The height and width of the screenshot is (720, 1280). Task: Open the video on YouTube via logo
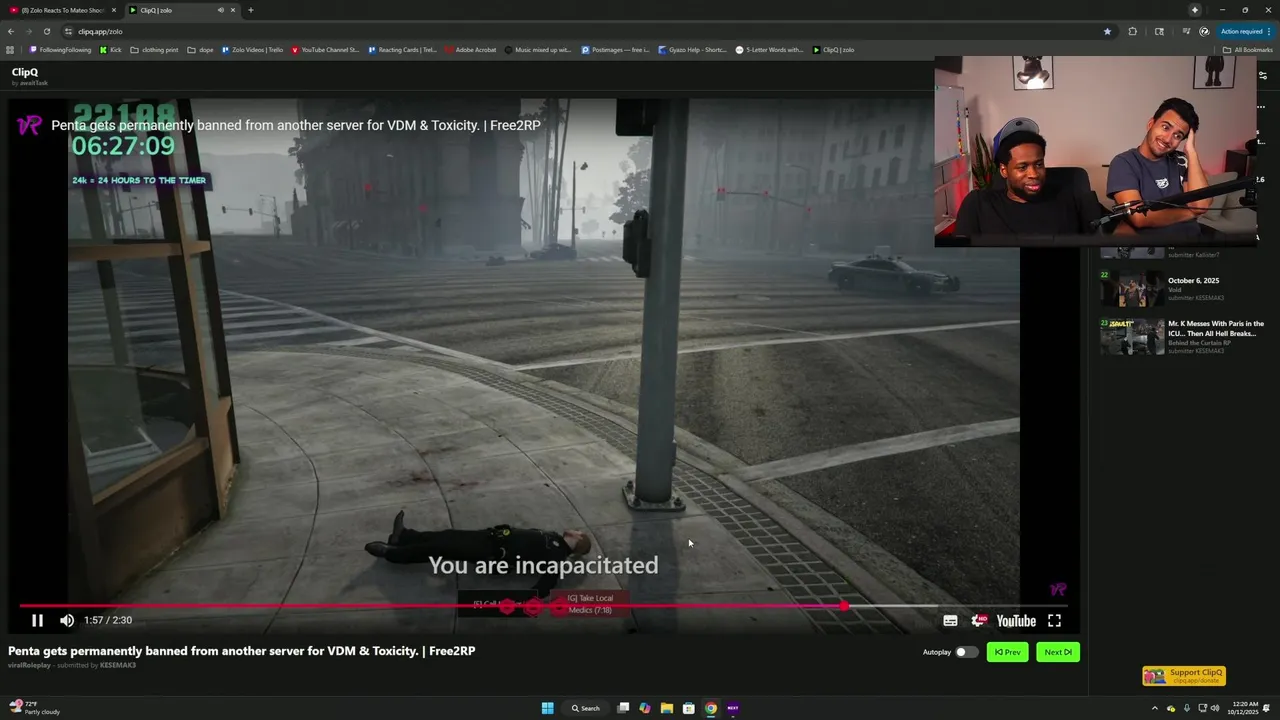pos(1016,621)
